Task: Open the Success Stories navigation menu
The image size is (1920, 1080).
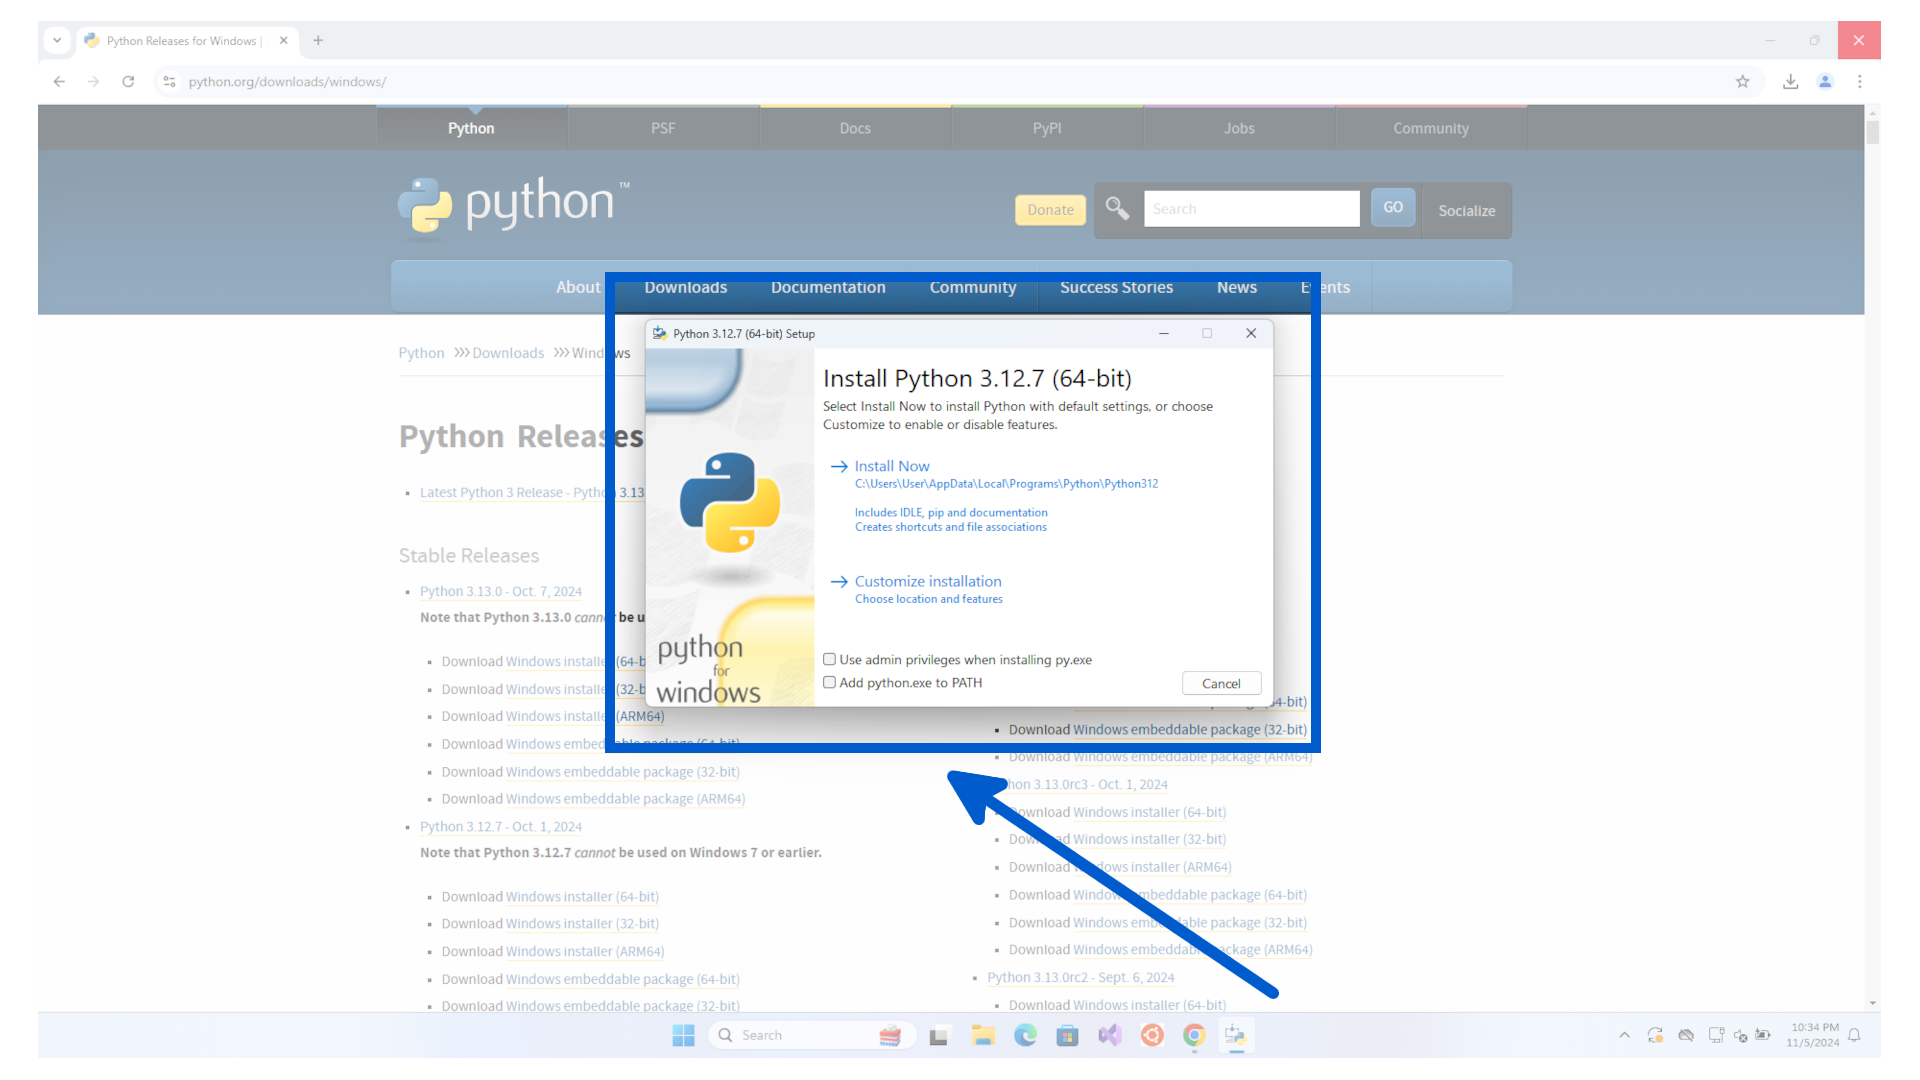Action: [1116, 287]
